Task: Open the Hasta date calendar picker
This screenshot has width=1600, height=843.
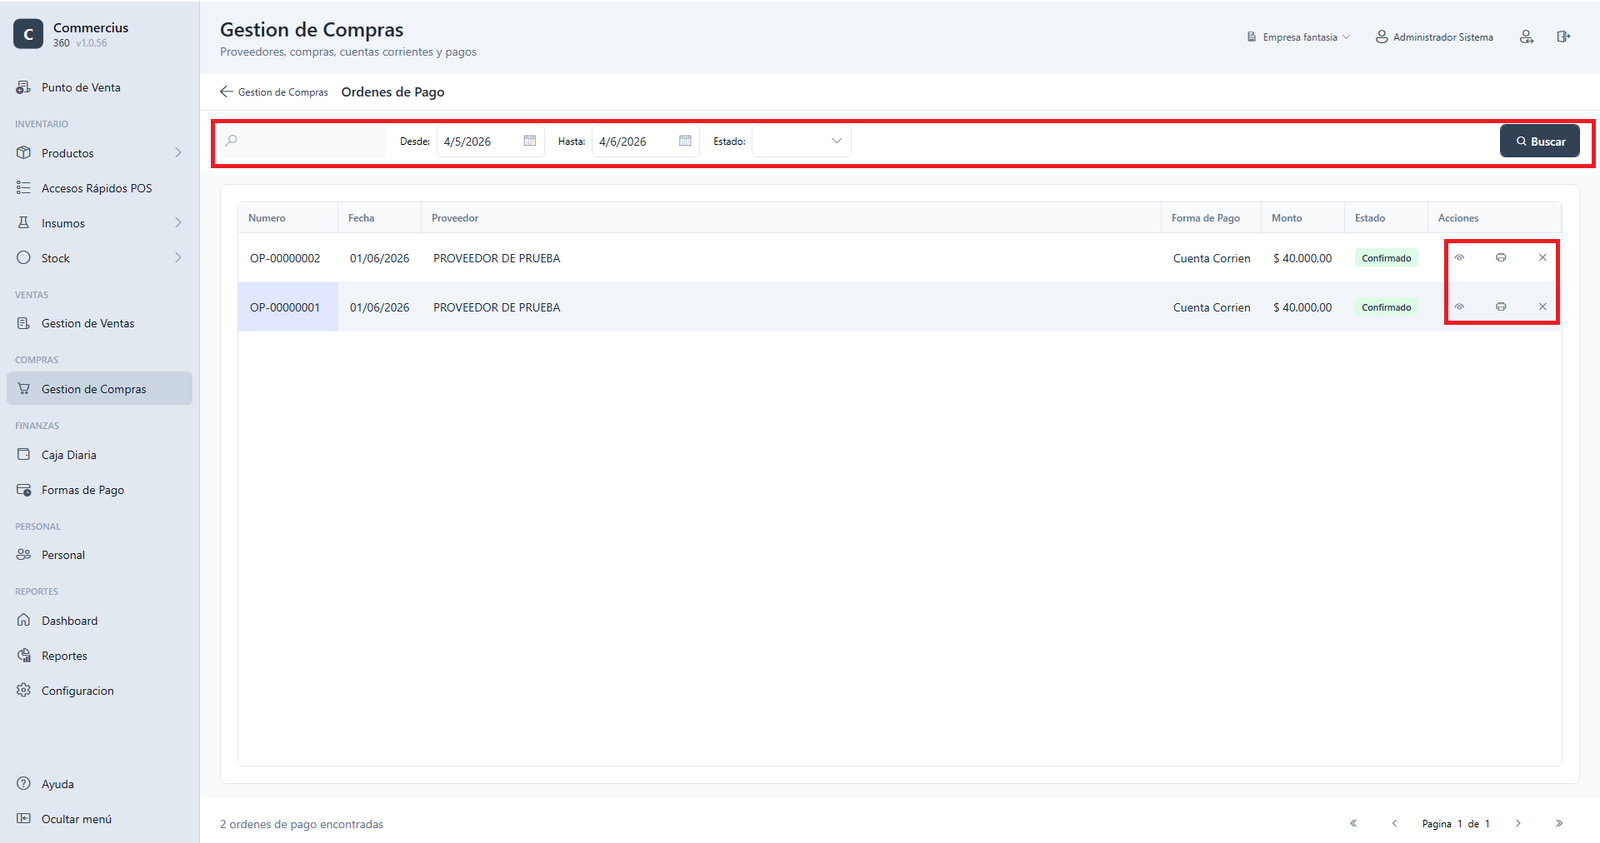Action: tap(685, 141)
